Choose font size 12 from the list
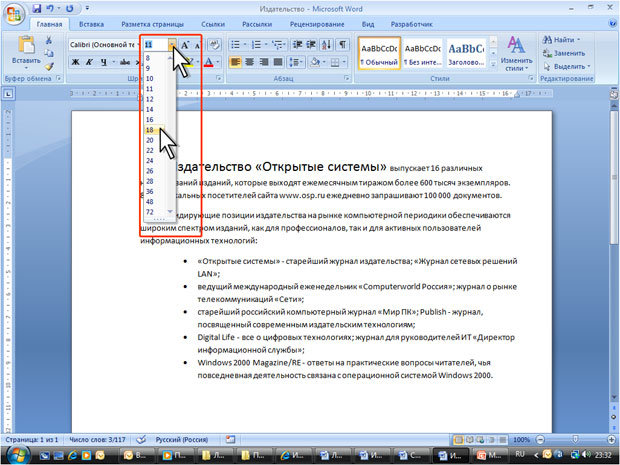620x465 pixels. pyautogui.click(x=155, y=99)
